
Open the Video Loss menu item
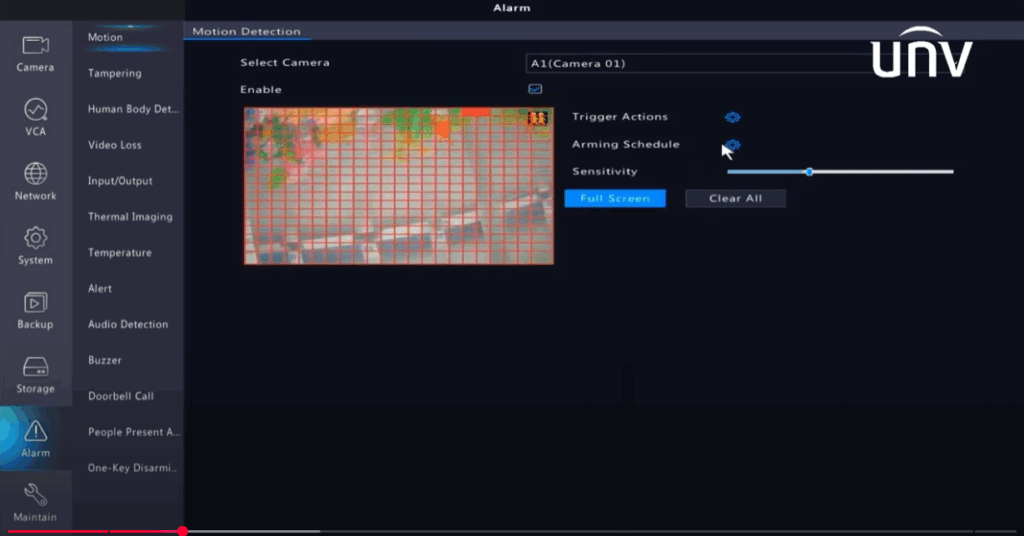pyautogui.click(x=115, y=145)
